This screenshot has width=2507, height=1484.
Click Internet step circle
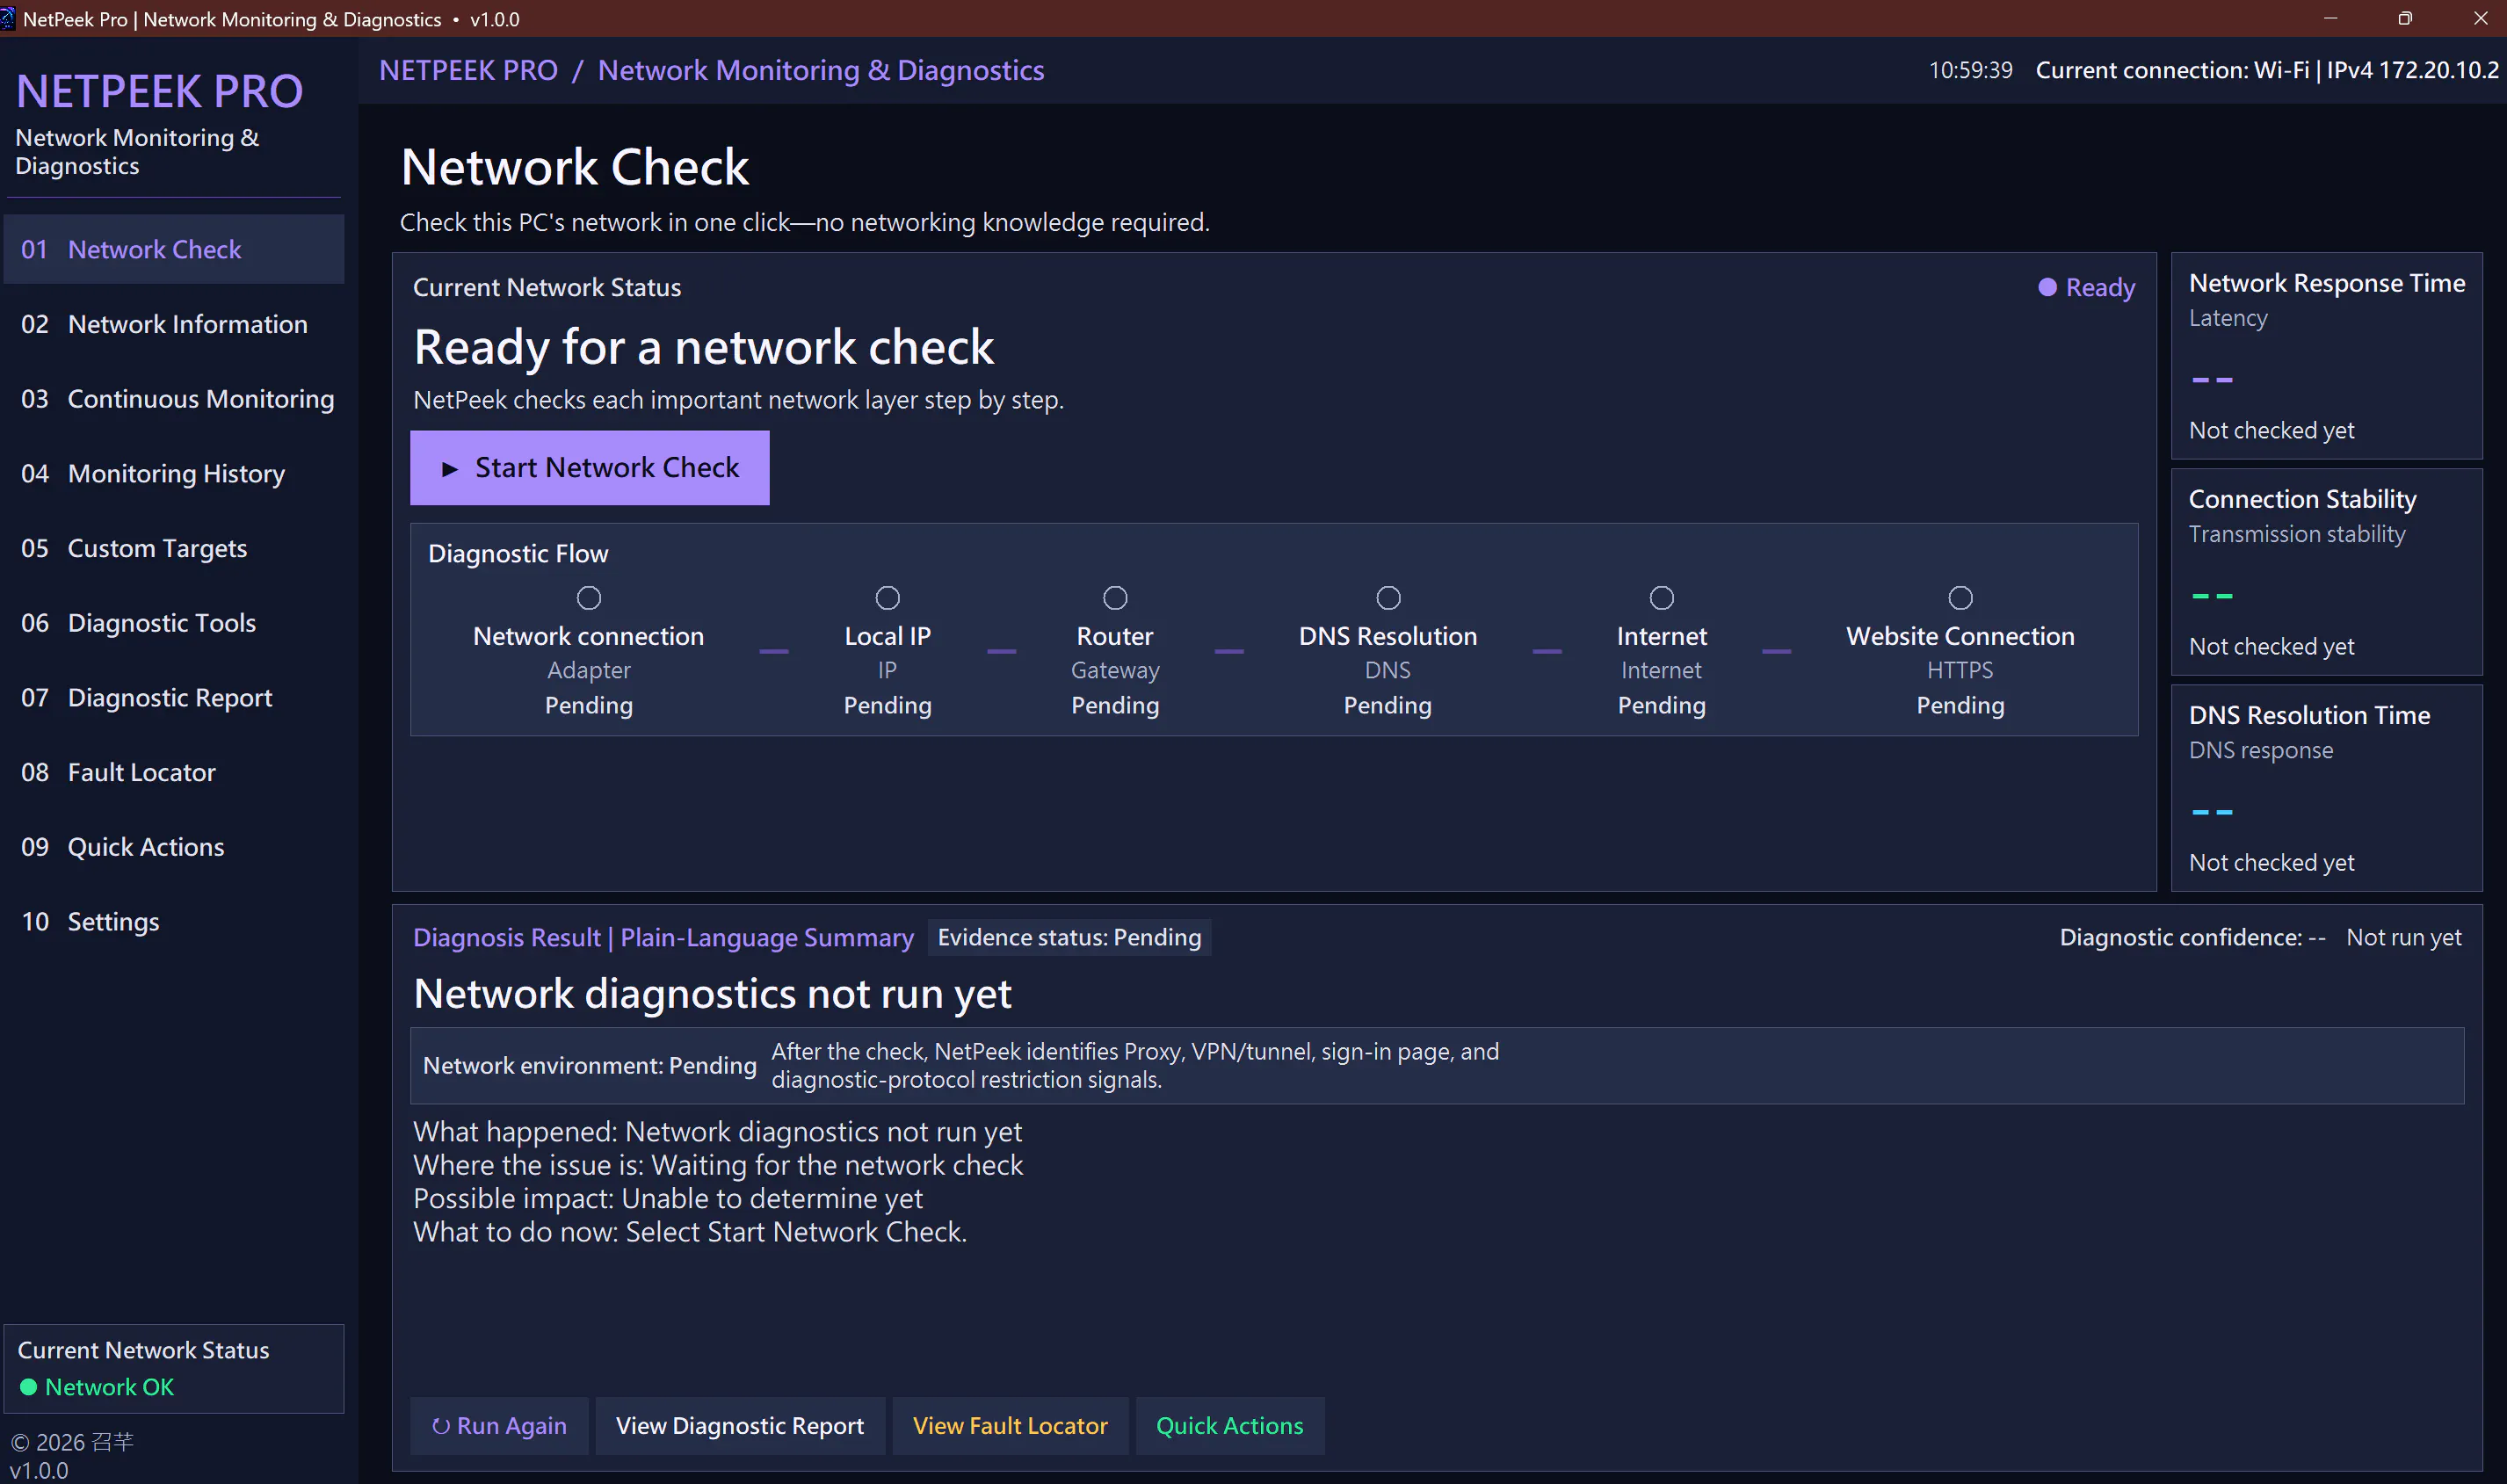point(1661,598)
